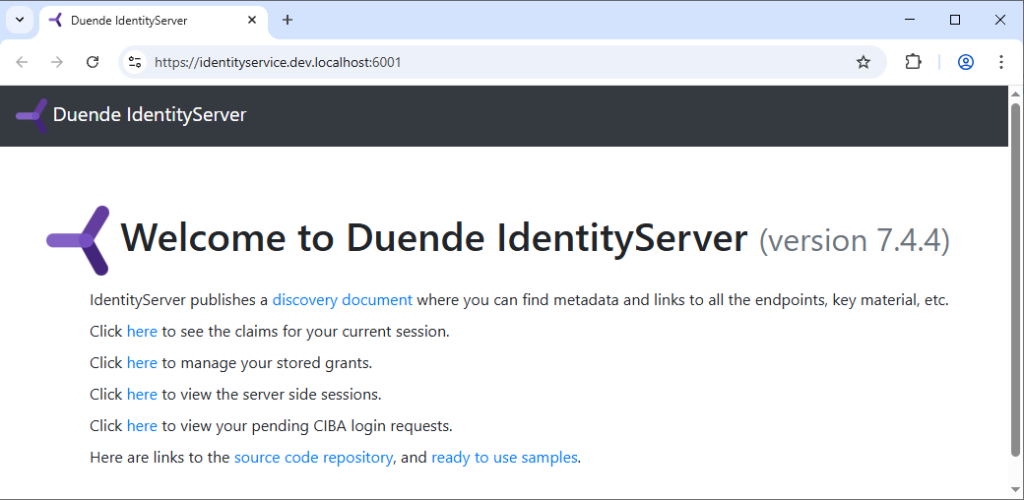The height and width of the screenshot is (500, 1024).
Task: Click the browser back arrow
Action: pos(22,62)
